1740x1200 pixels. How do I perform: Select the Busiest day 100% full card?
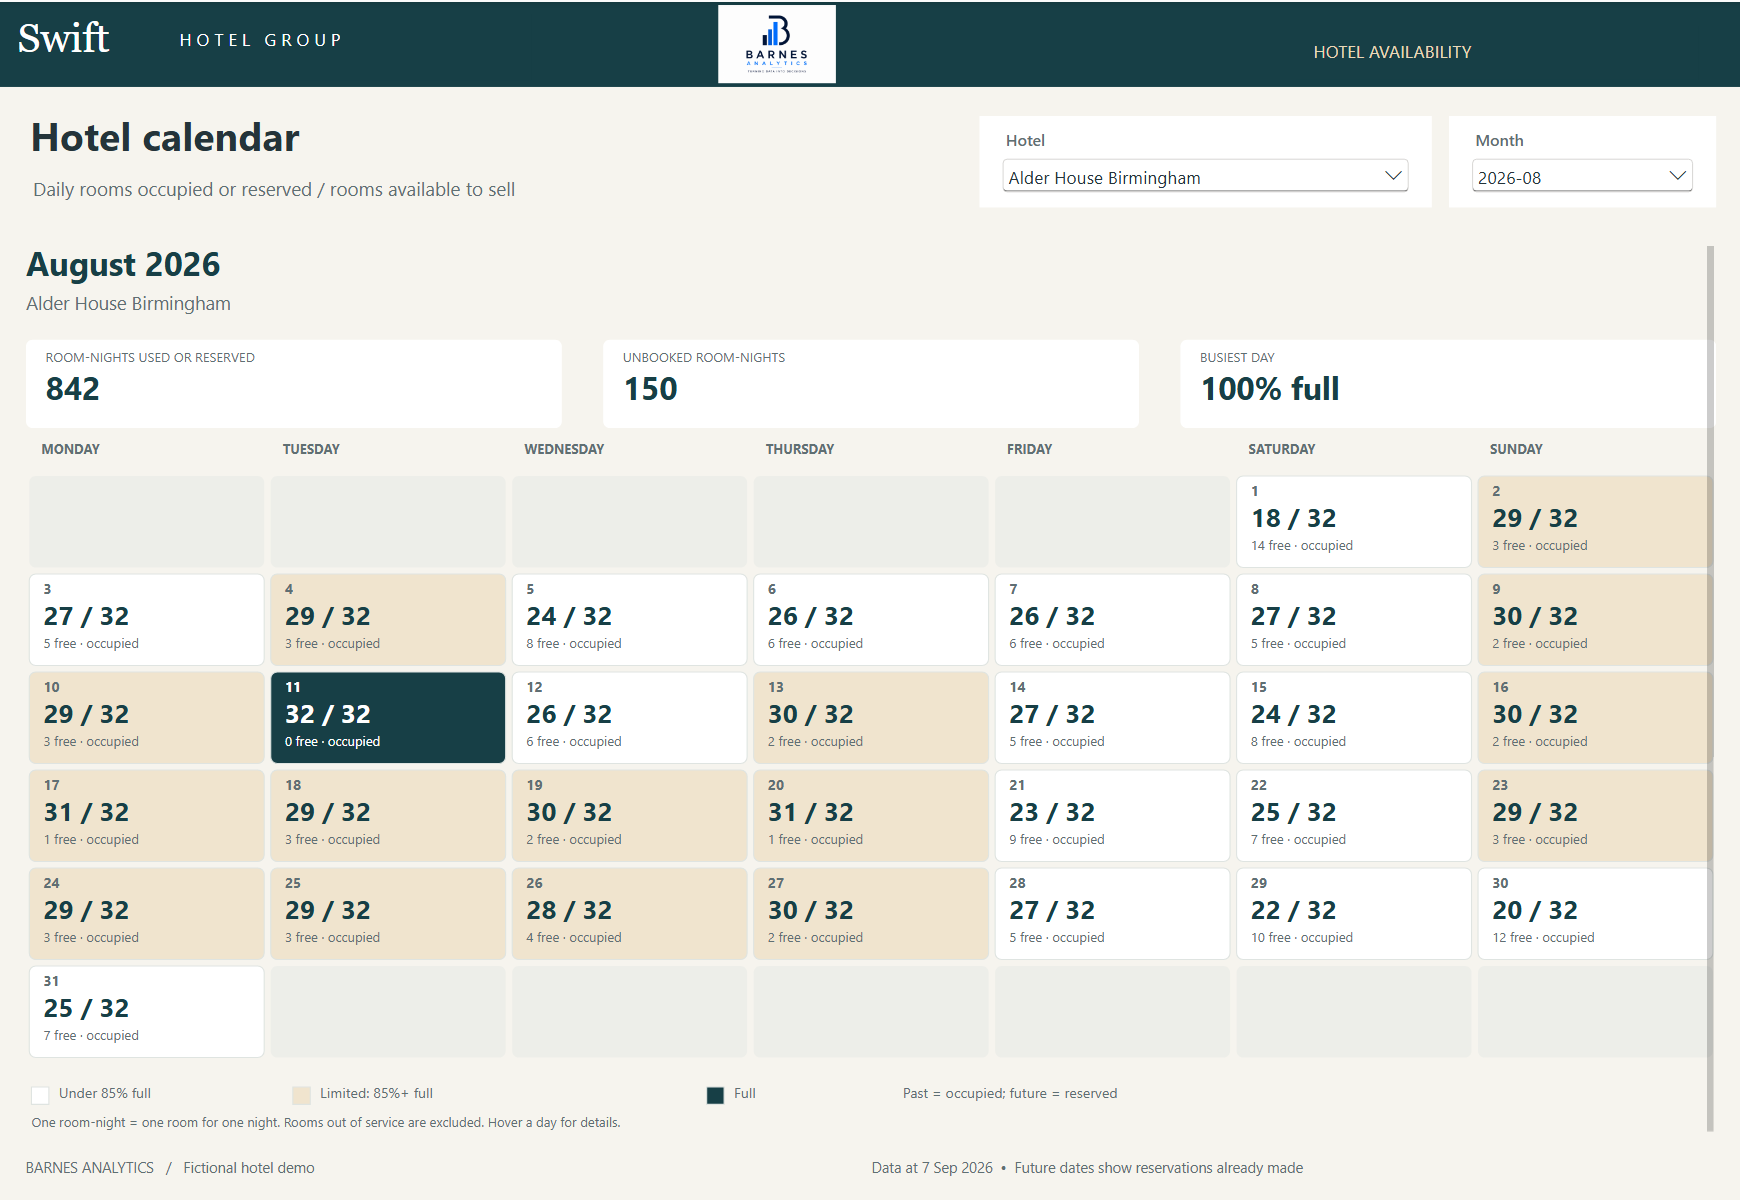tap(1447, 384)
